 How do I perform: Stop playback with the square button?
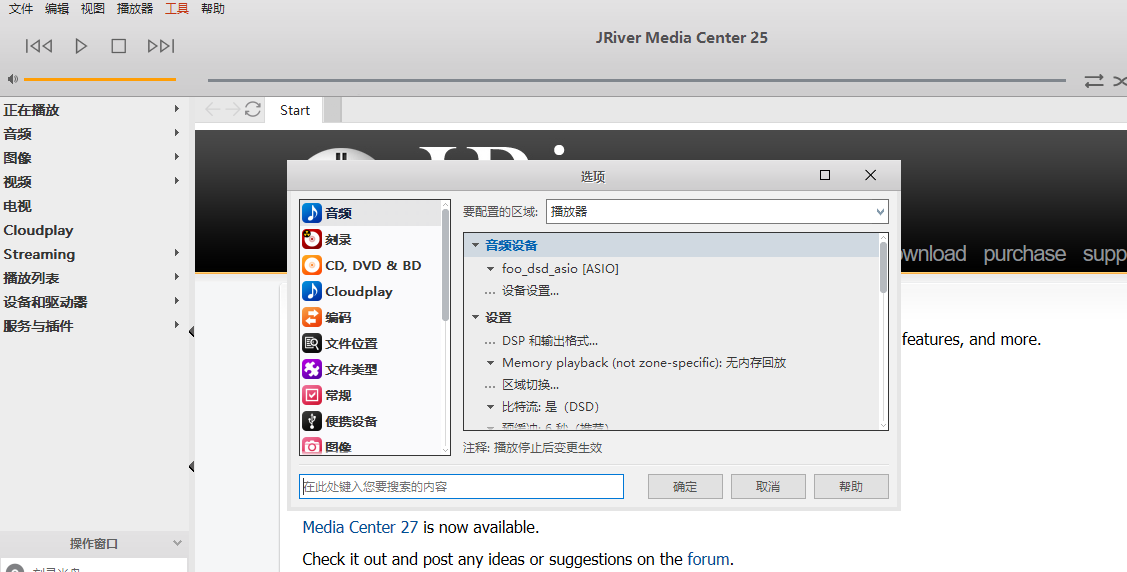[x=119, y=46]
